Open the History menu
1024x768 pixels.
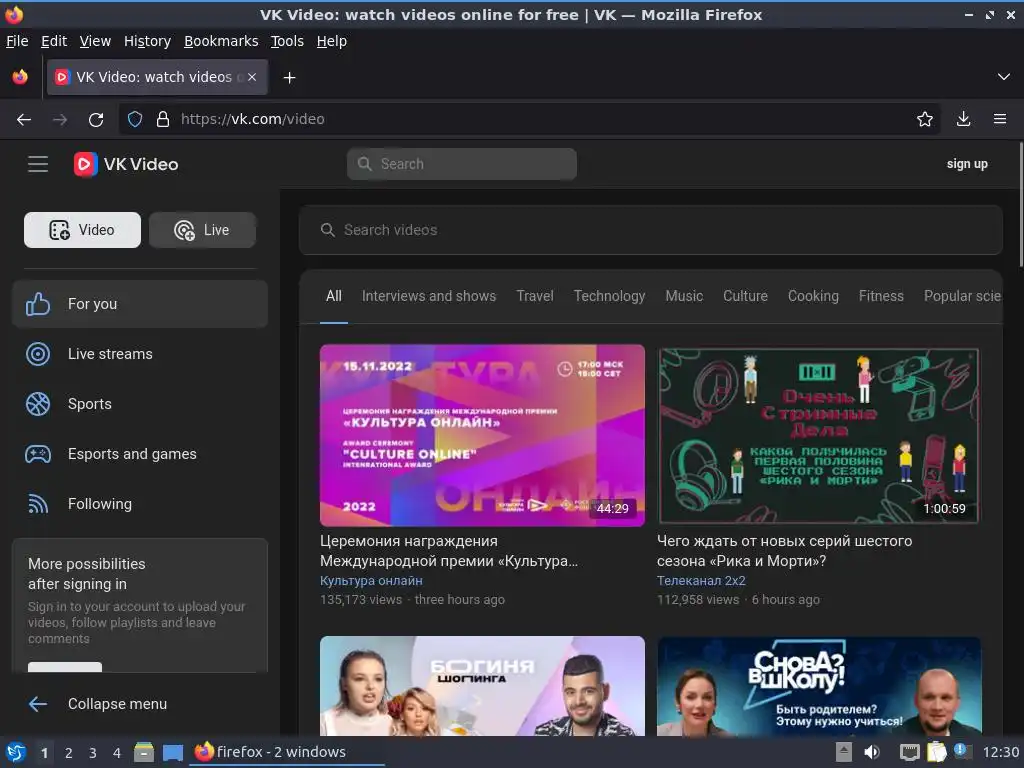(x=148, y=41)
